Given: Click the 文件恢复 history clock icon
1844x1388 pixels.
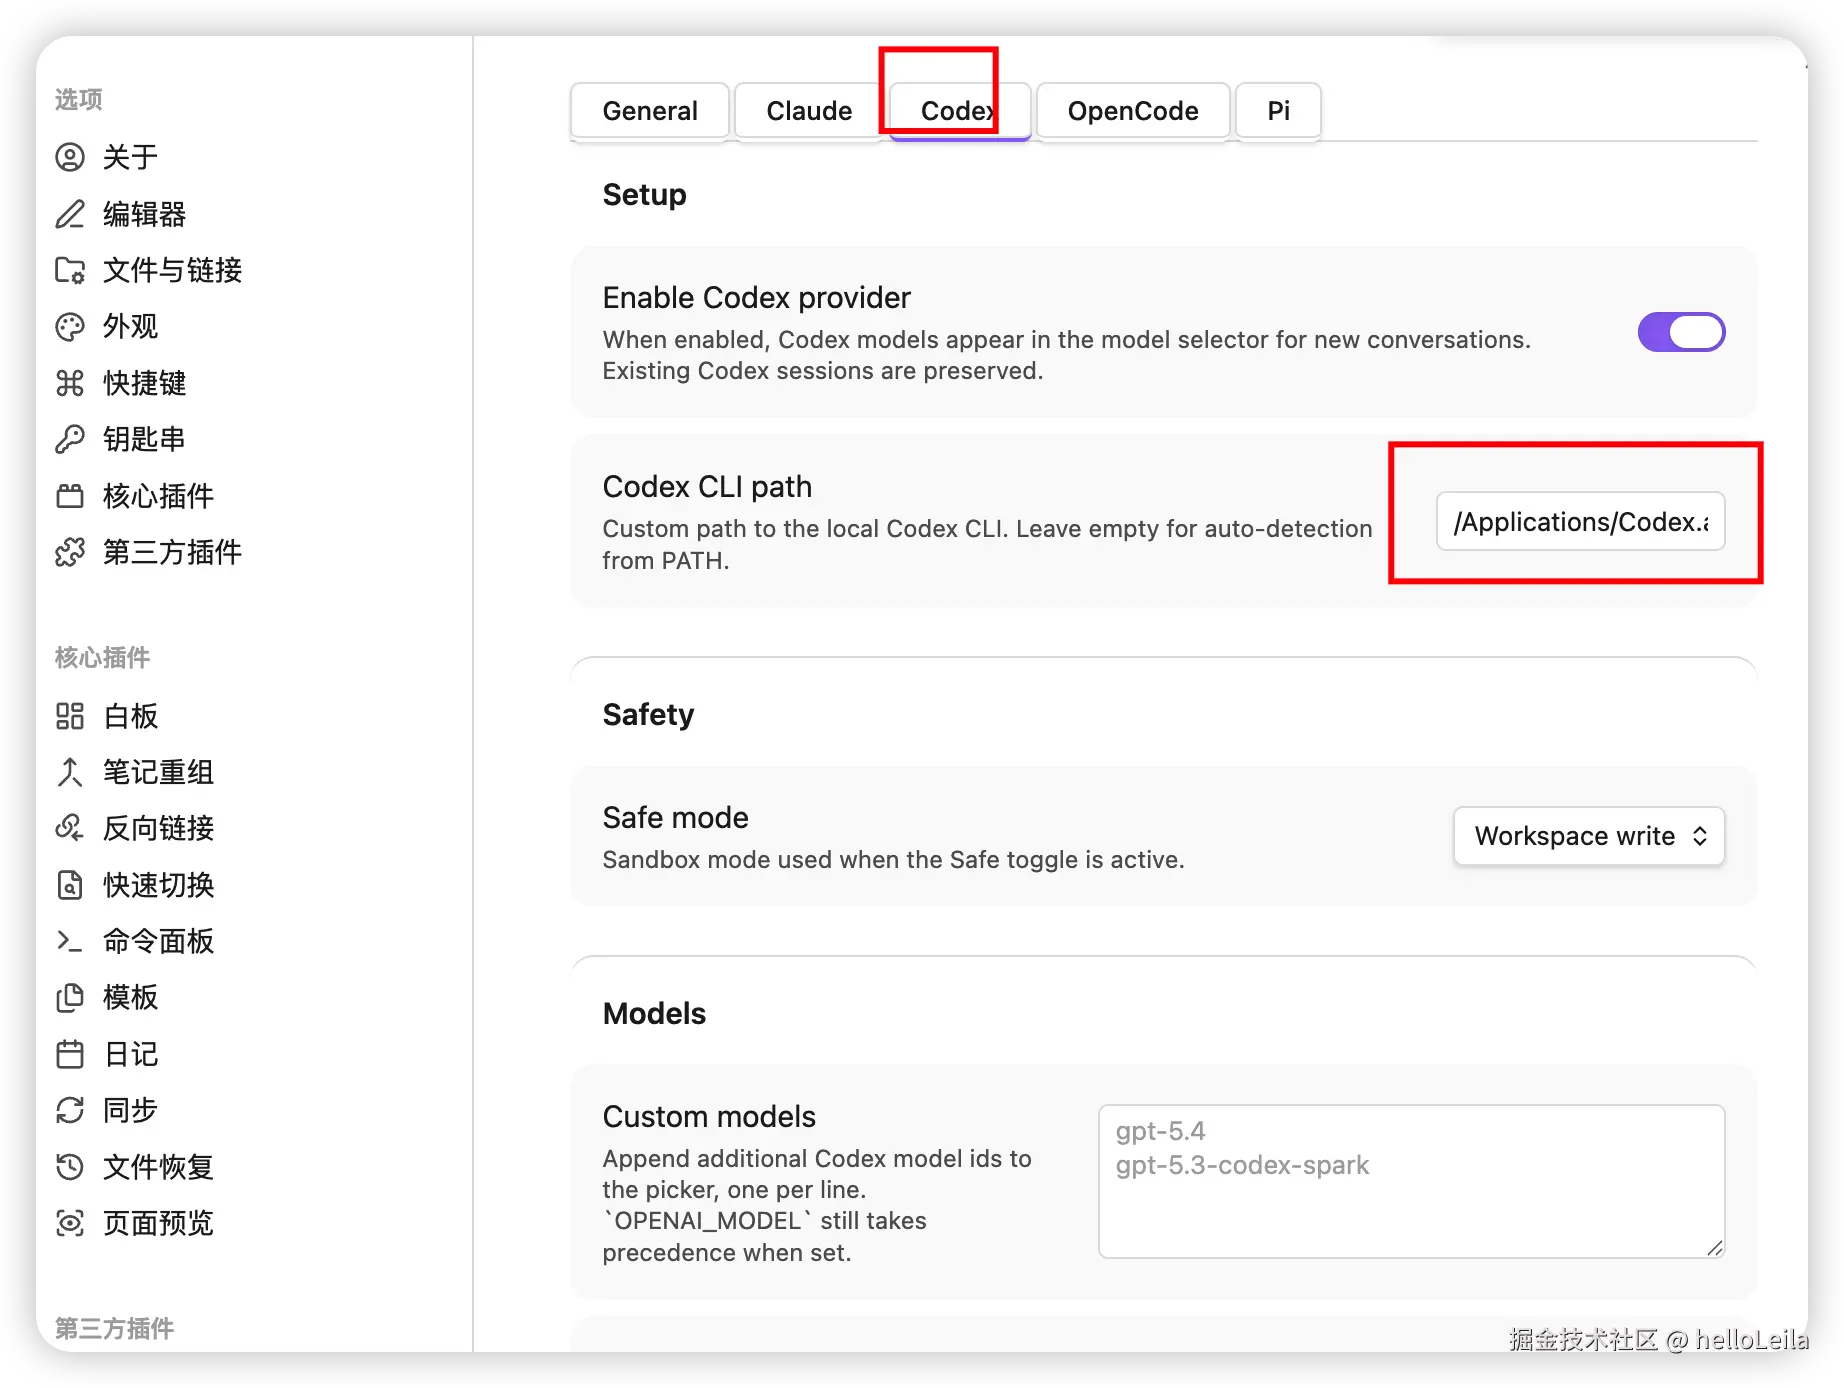Looking at the screenshot, I should (x=70, y=1167).
